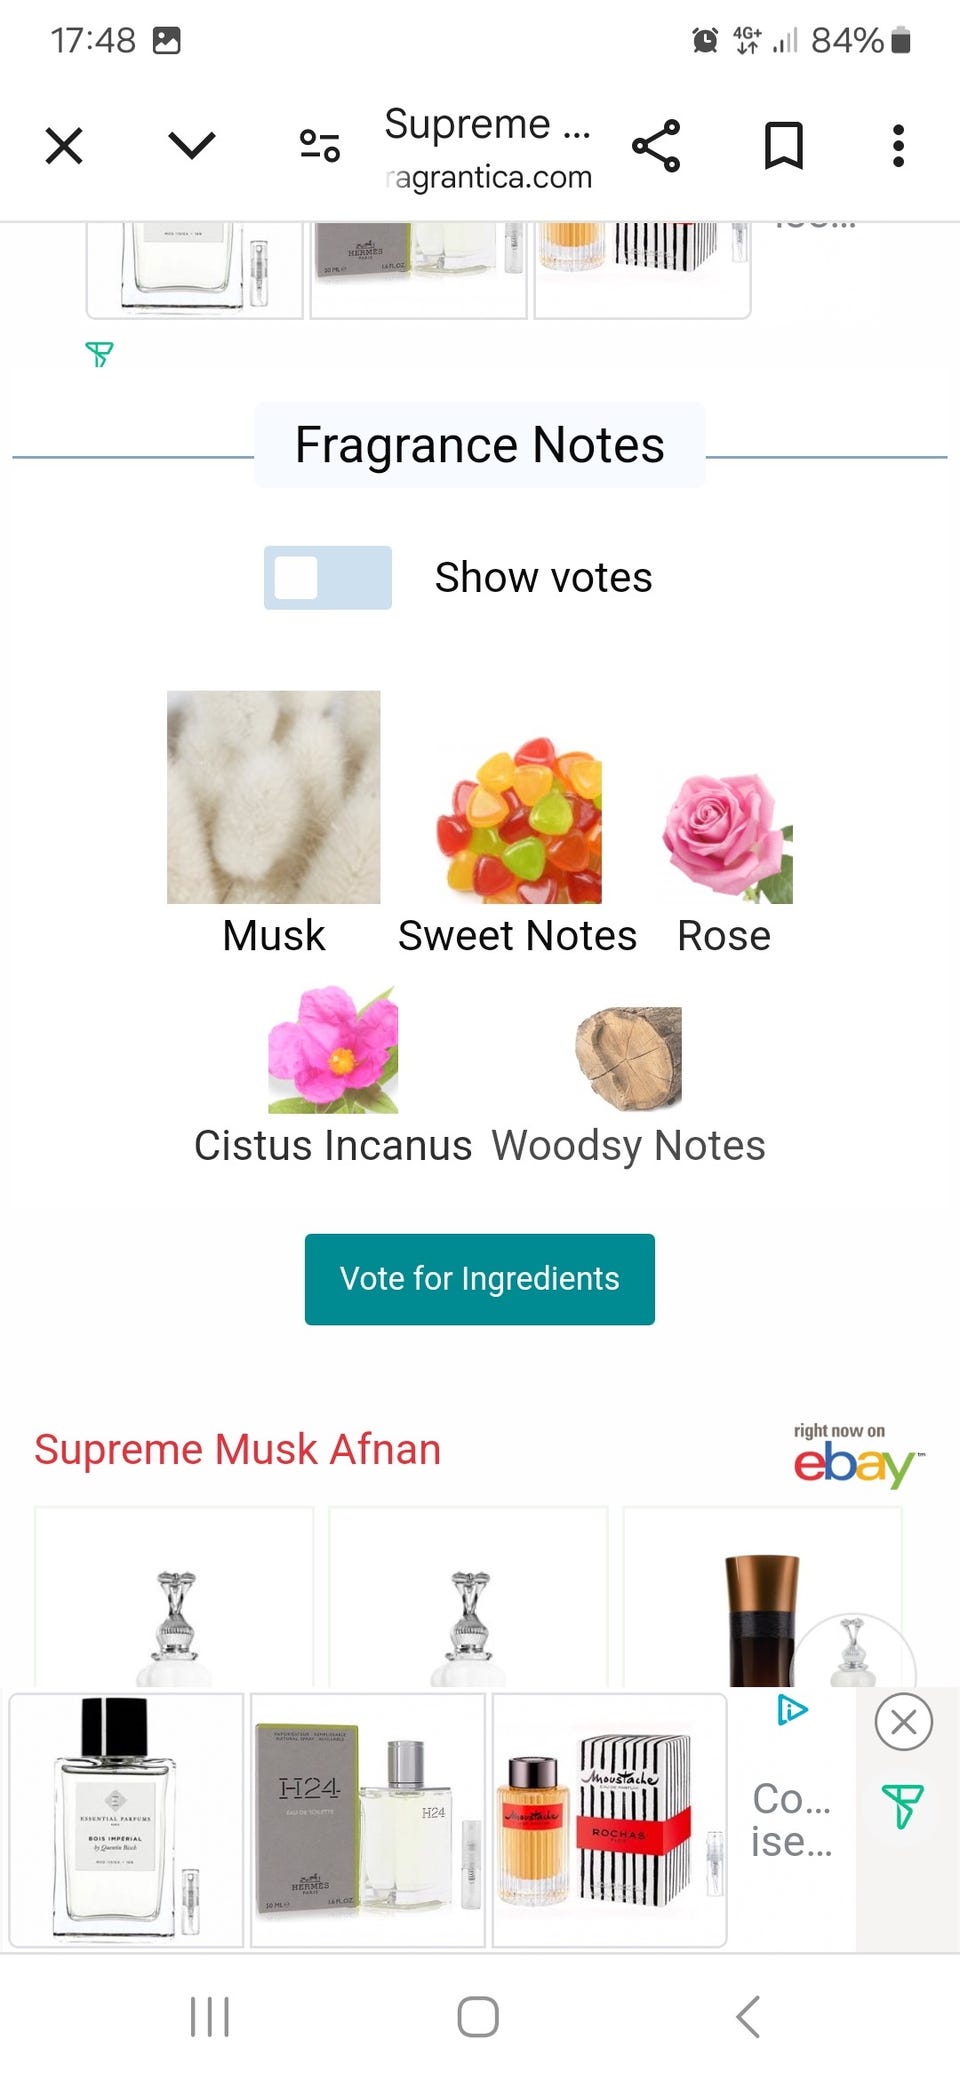
Task: Close the browser custom tab
Action: (64, 146)
